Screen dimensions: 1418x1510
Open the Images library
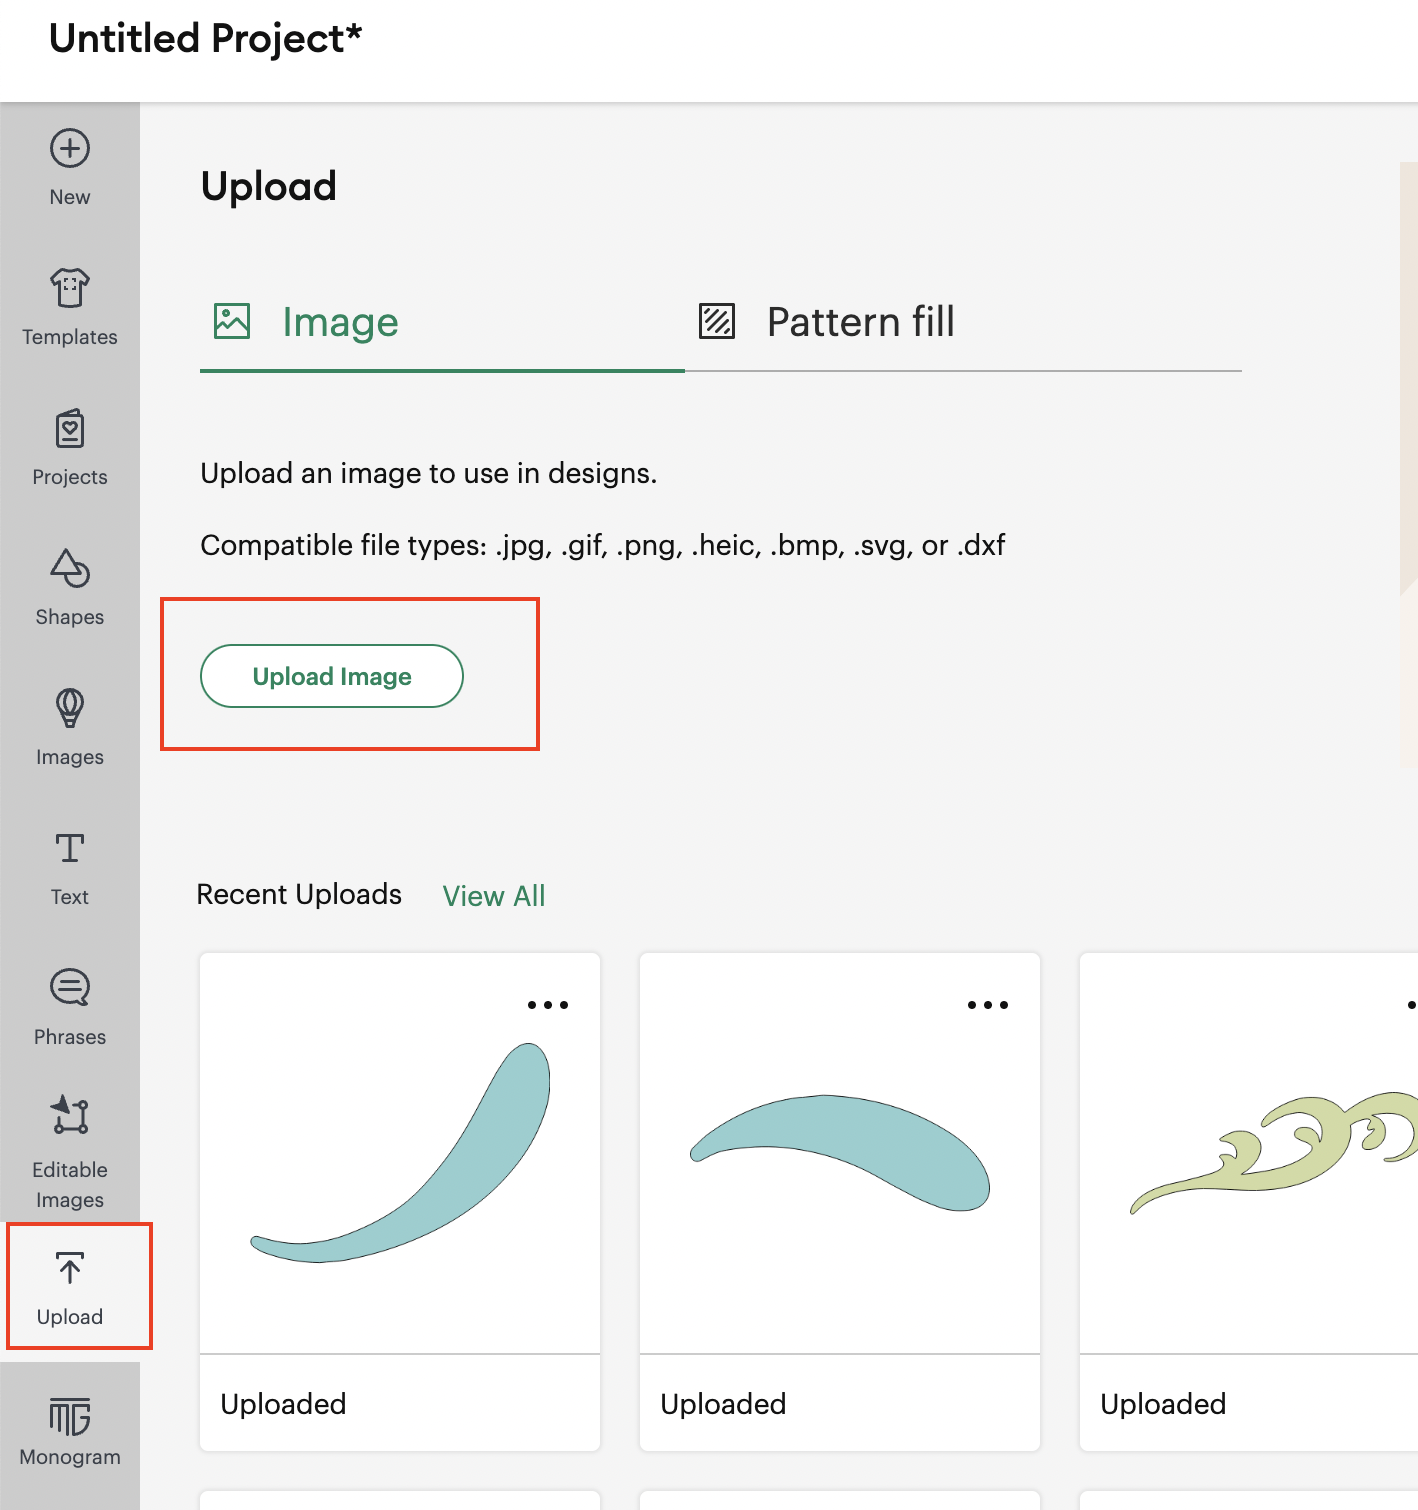(x=70, y=726)
